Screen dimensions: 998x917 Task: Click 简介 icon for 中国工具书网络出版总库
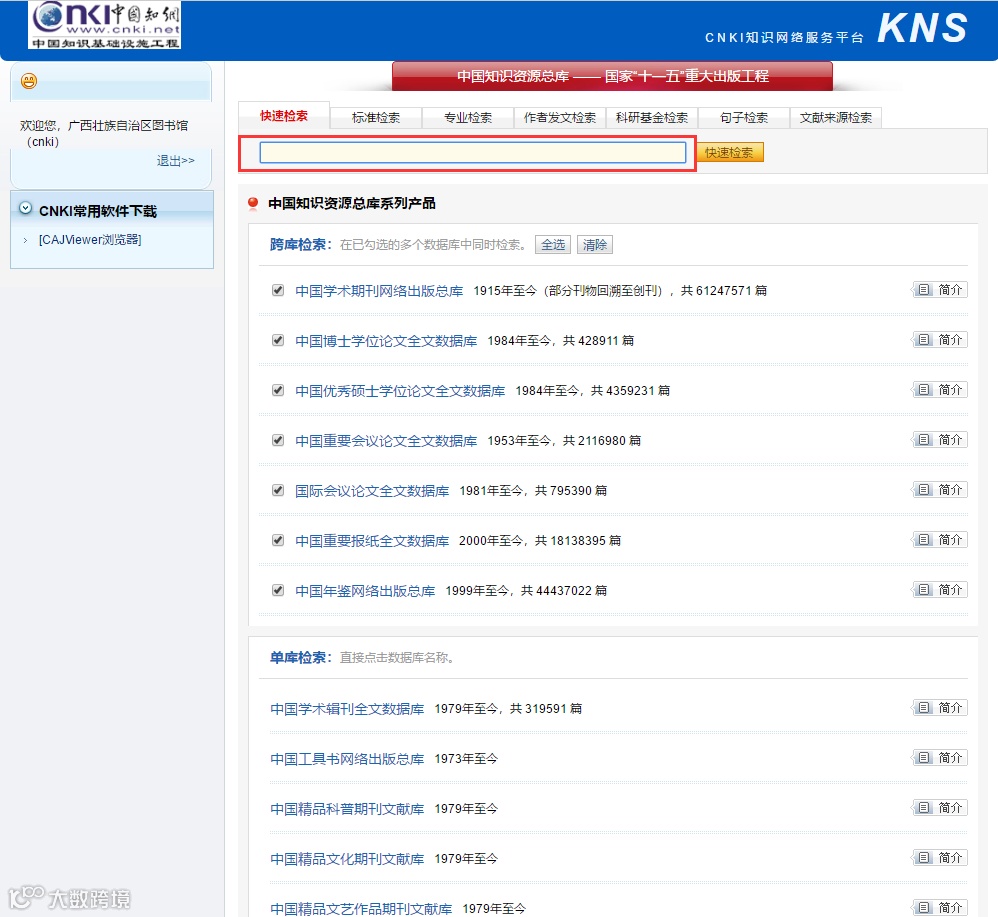[940, 758]
